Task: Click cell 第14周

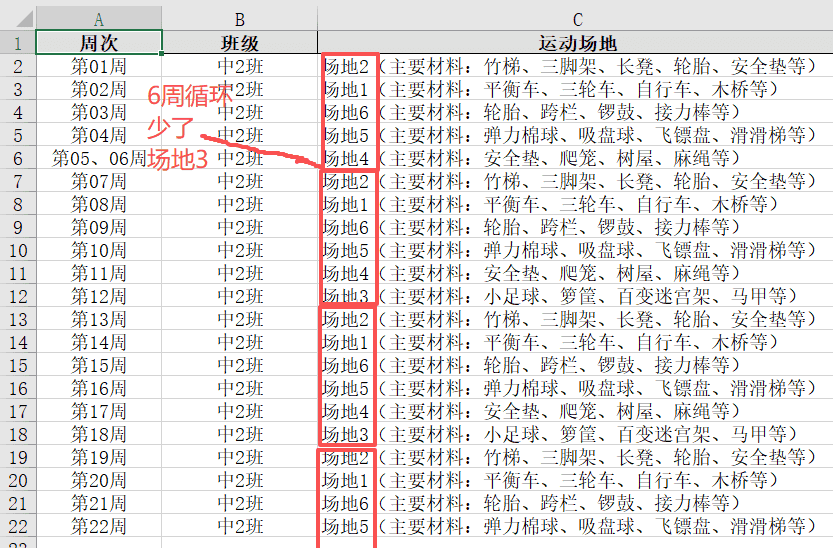Action: pyautogui.click(x=99, y=342)
